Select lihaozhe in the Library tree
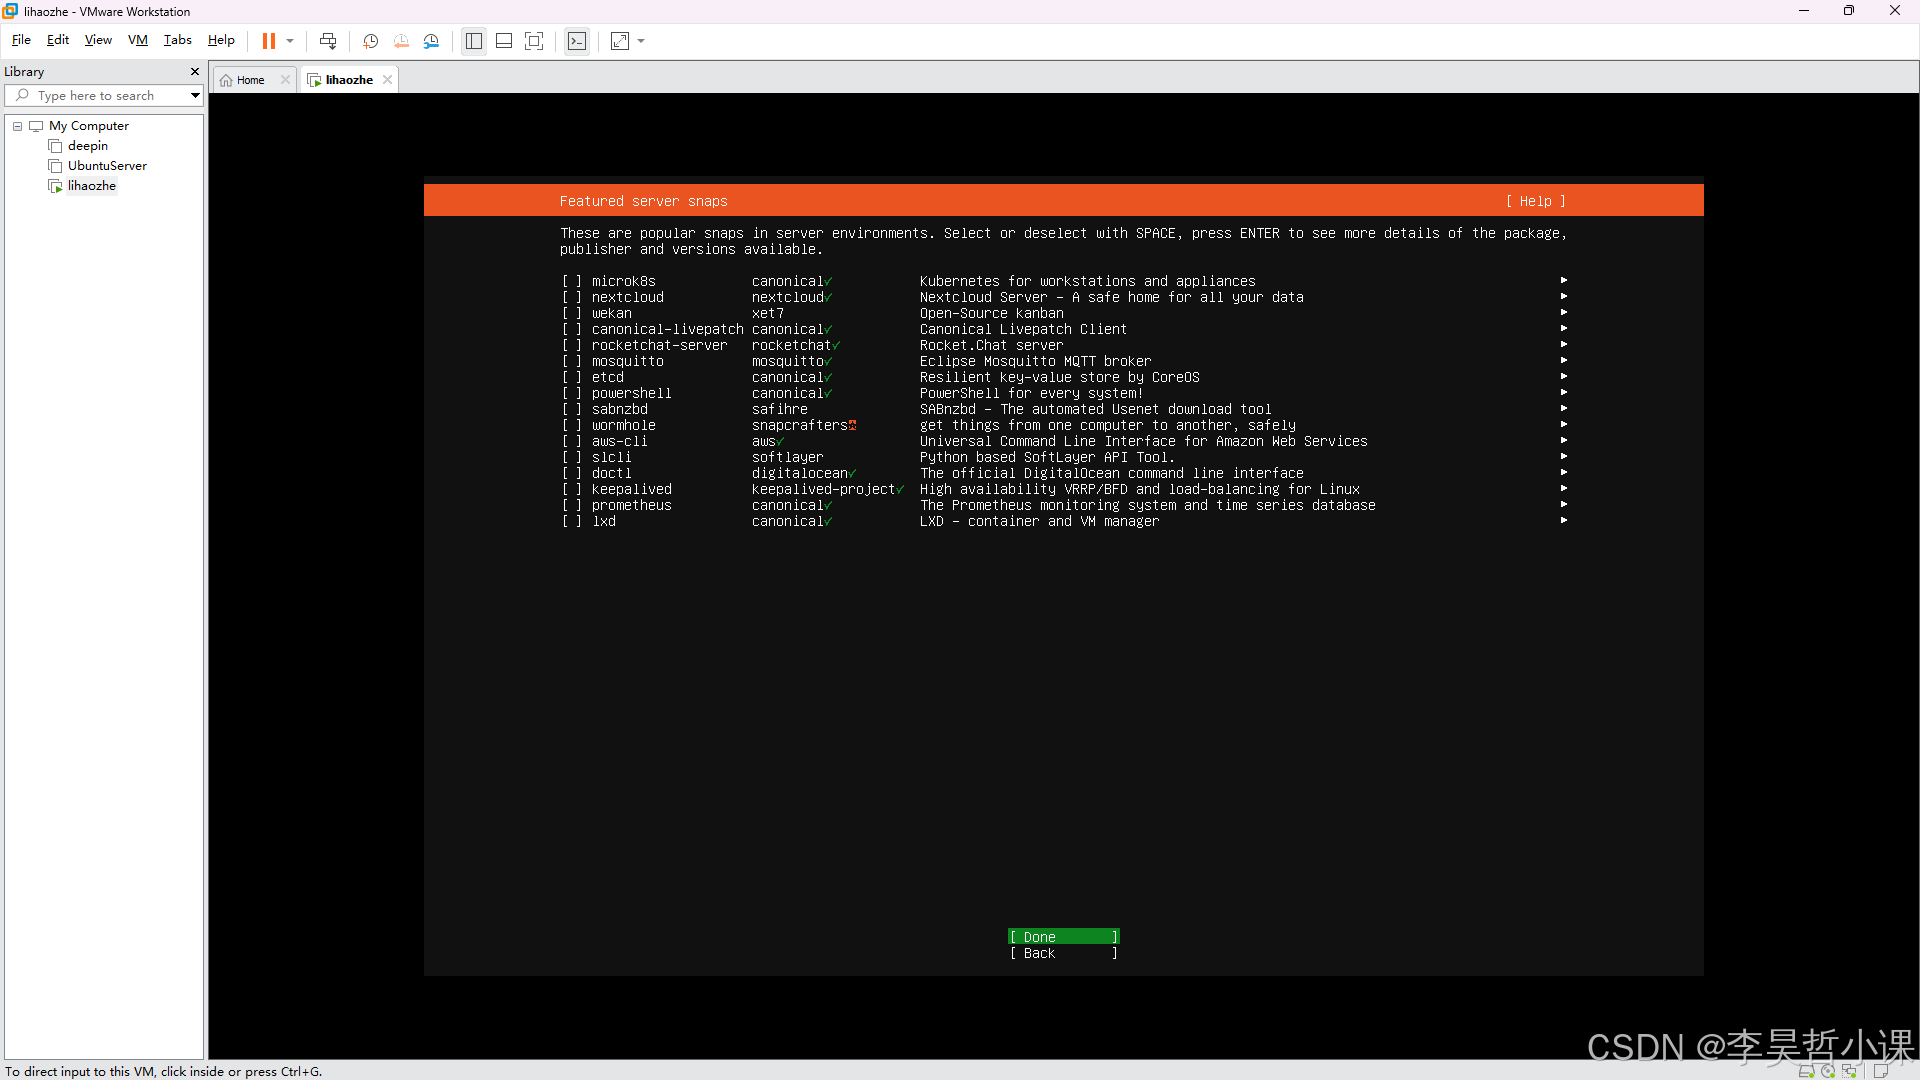 coord(91,186)
